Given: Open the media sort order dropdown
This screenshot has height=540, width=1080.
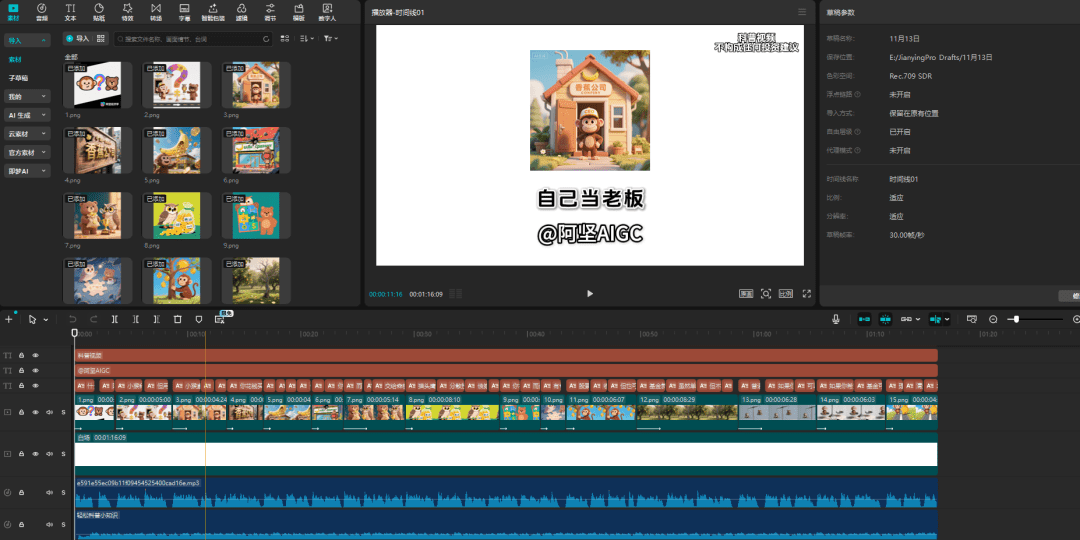Looking at the screenshot, I should pyautogui.click(x=307, y=39).
